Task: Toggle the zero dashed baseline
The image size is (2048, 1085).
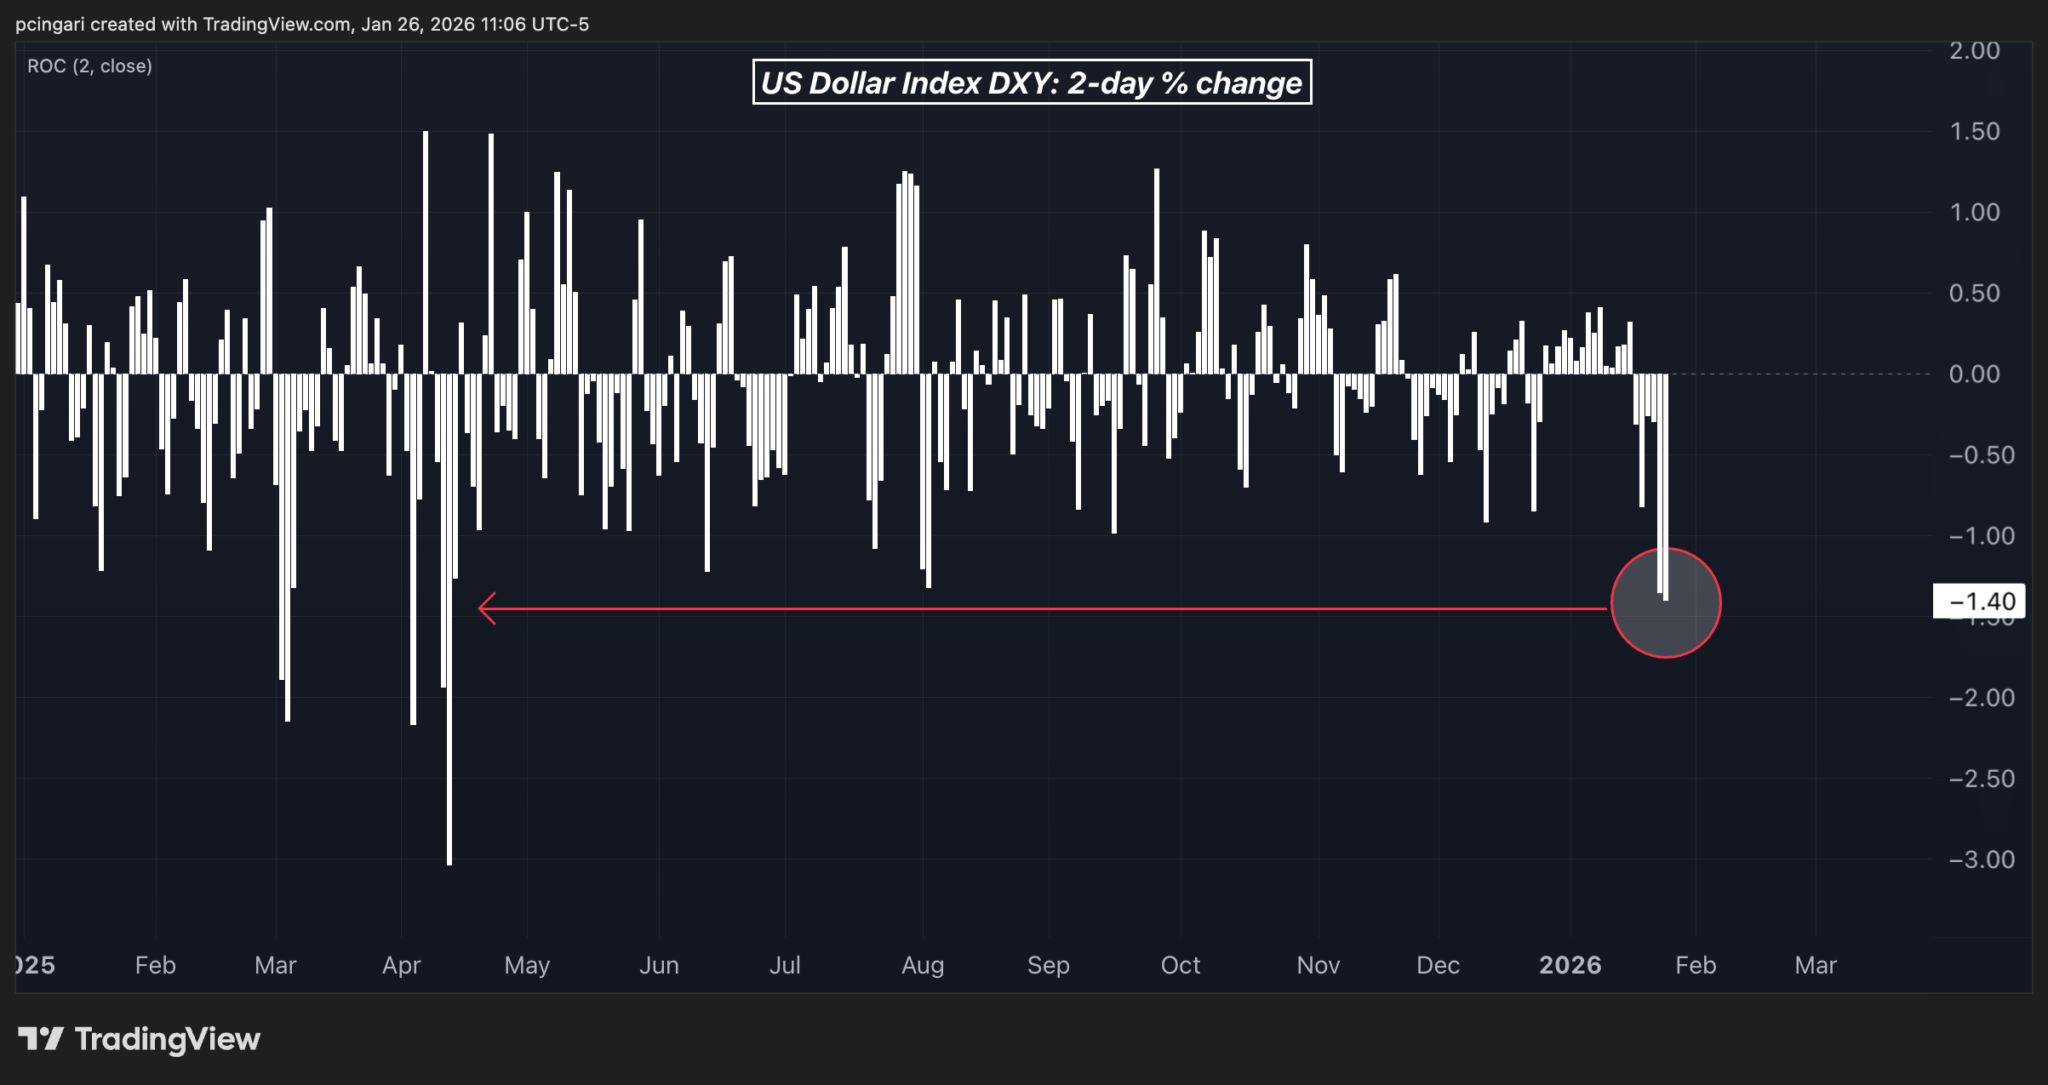Action: (1800, 373)
